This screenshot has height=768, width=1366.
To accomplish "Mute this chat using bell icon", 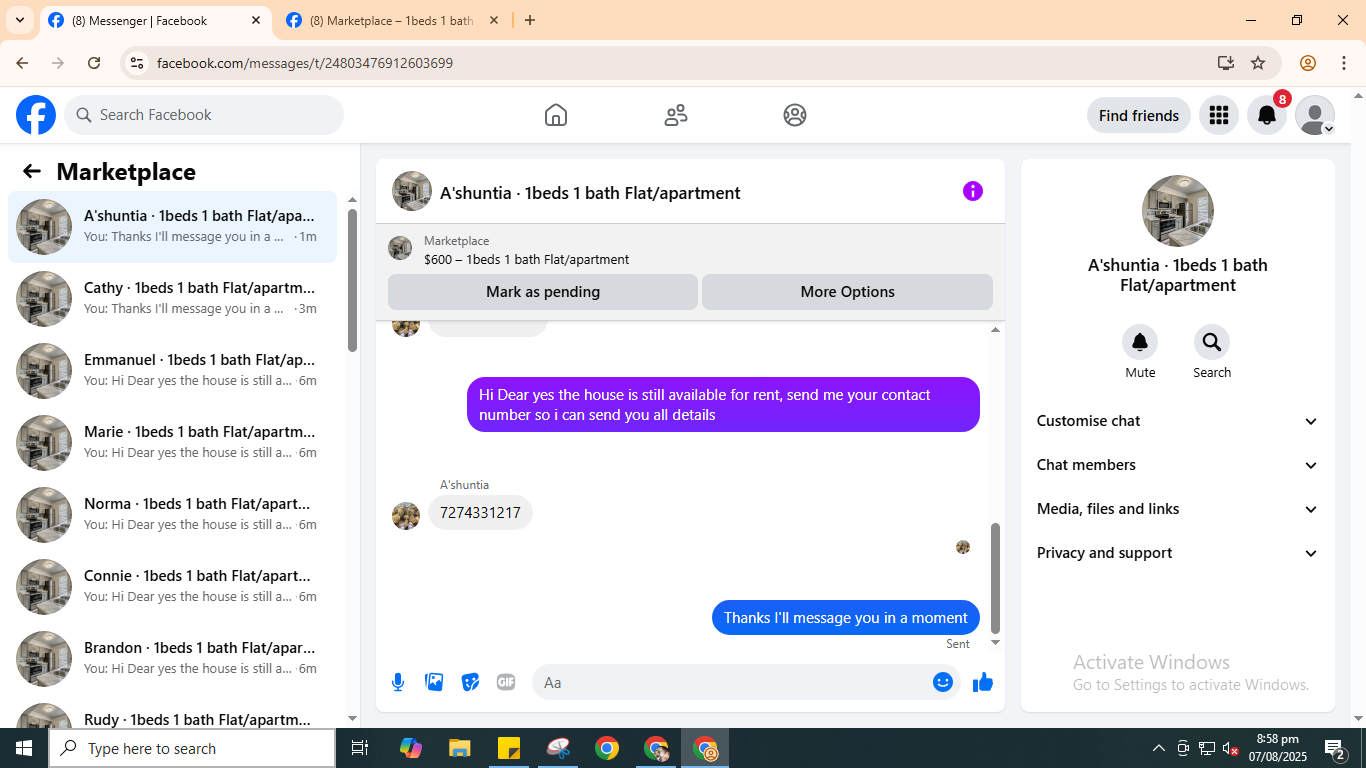I will click(1140, 343).
